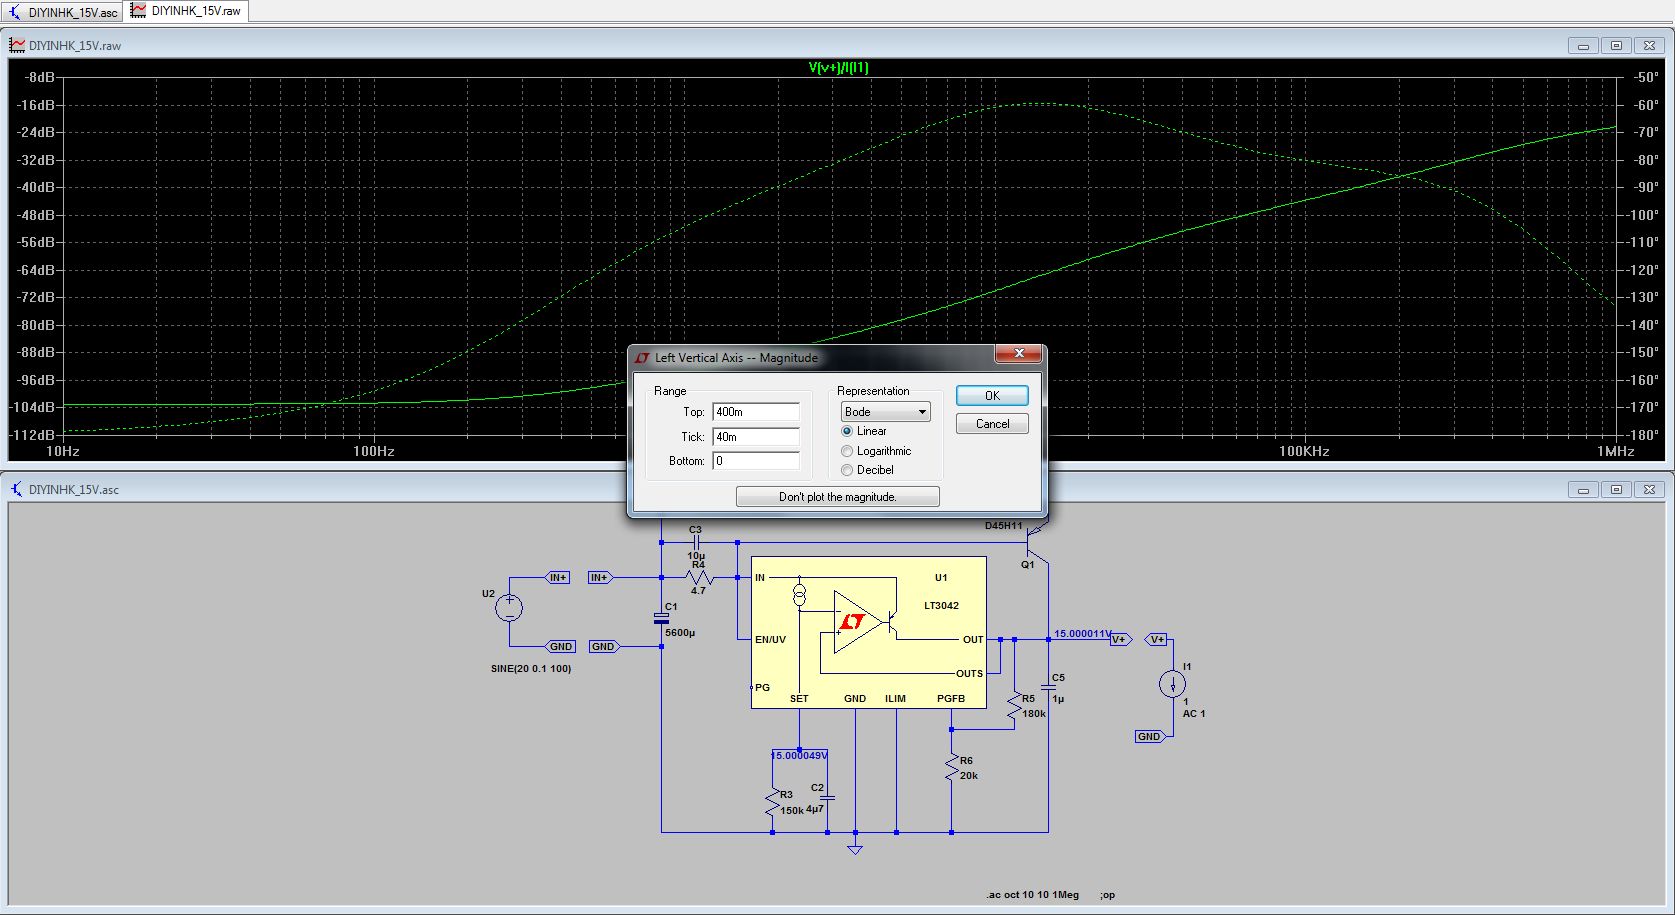Select capacitor C5 1µ symbol
1675x915 pixels.
pyautogui.click(x=1049, y=687)
